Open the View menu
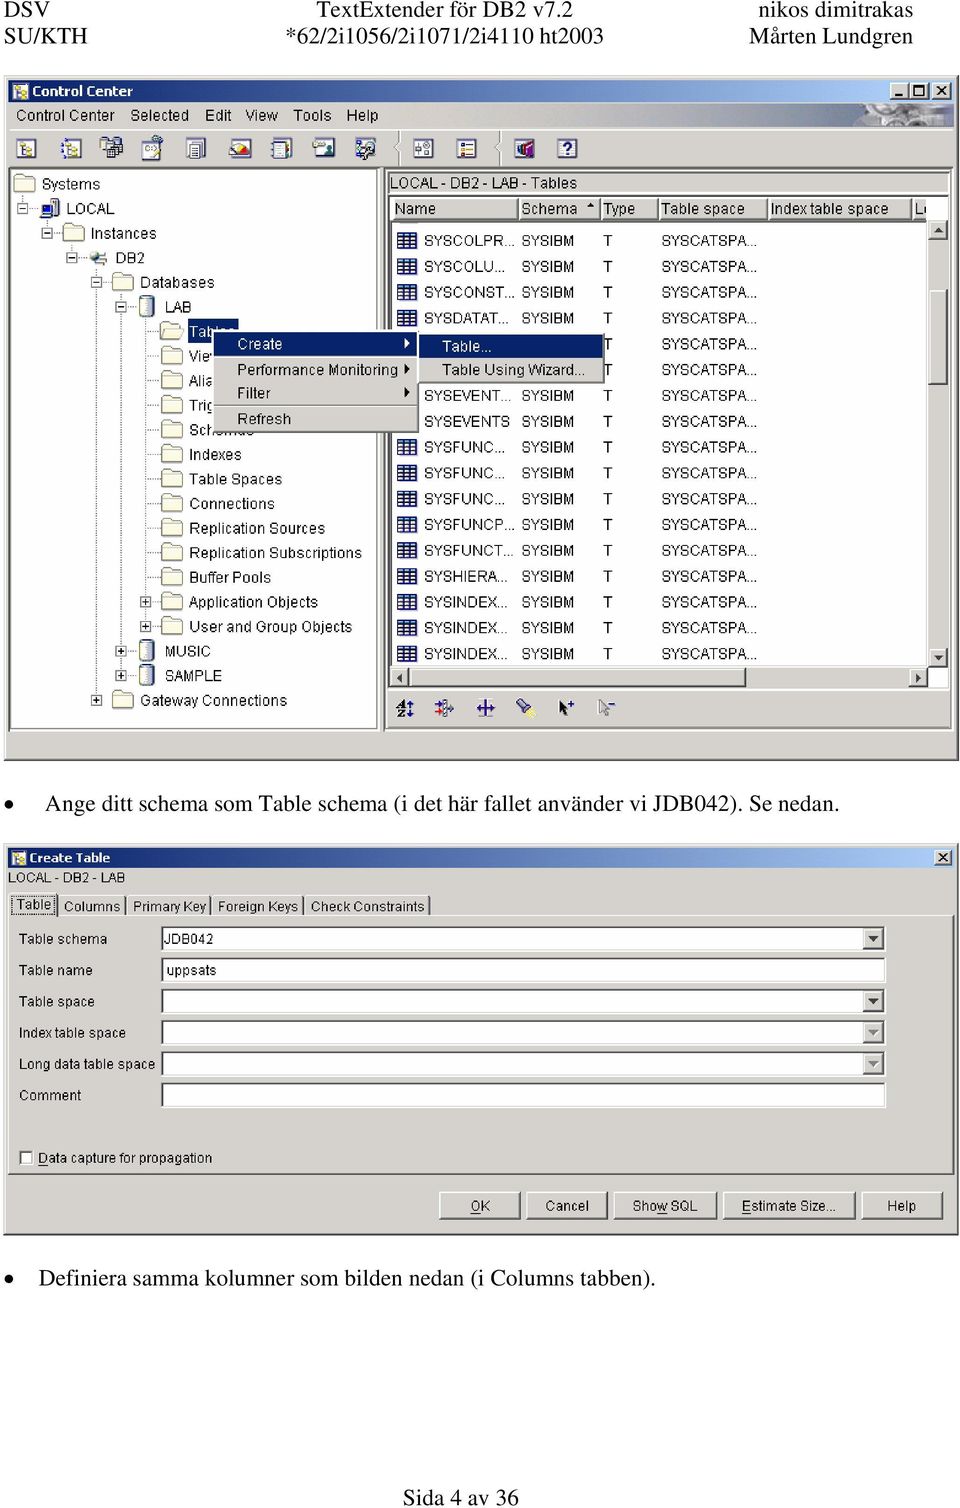960x1508 pixels. click(262, 116)
